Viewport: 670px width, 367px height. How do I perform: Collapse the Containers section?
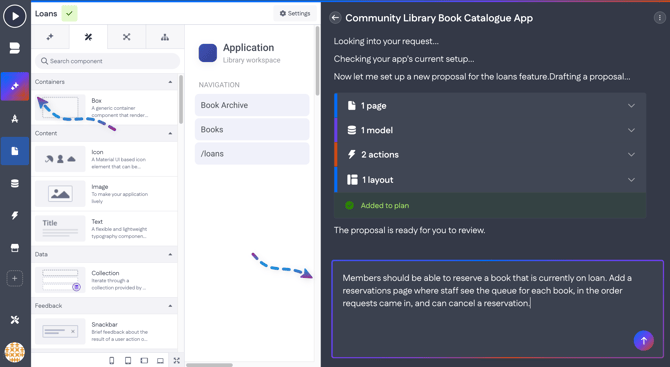click(170, 82)
